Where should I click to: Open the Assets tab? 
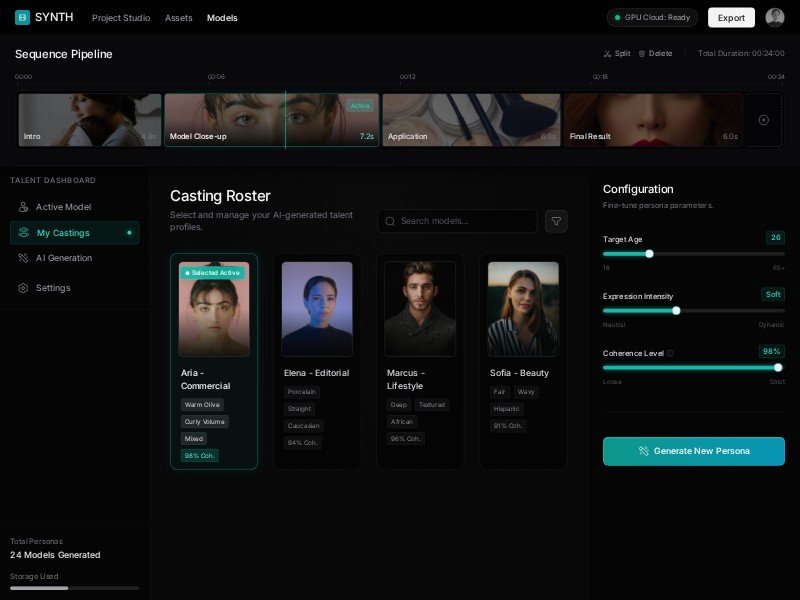coord(179,18)
